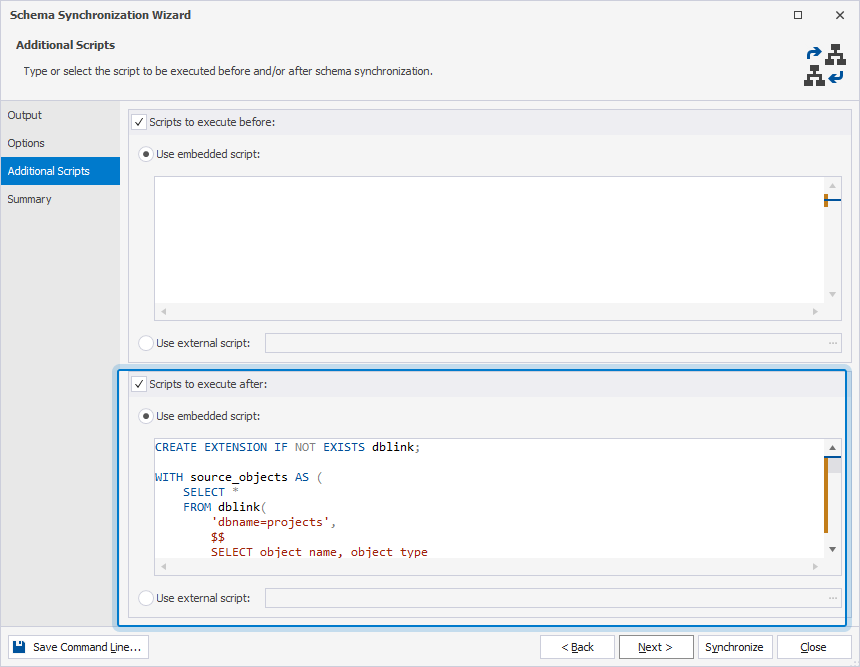The height and width of the screenshot is (667, 860).
Task: Click scroll right arrow in before-script editor
Action: [815, 312]
